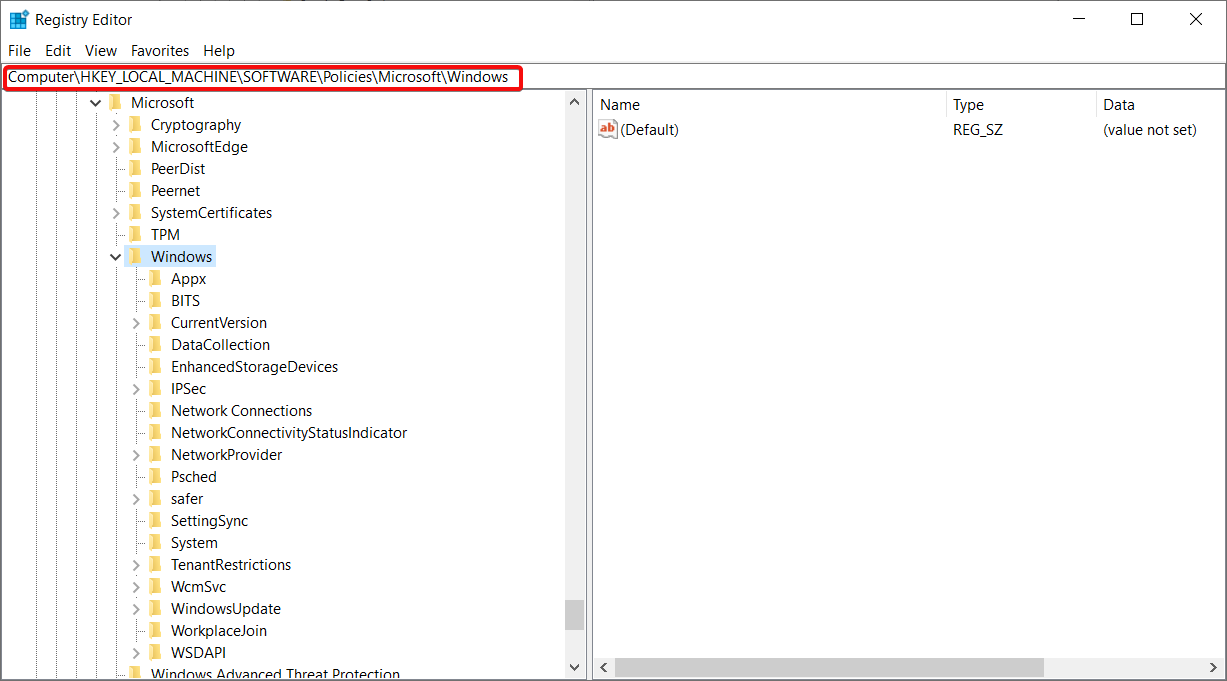Click the NetworkConnectivityStatusIndicator folder icon
Viewport: 1227px width, 681px height.
coord(155,432)
